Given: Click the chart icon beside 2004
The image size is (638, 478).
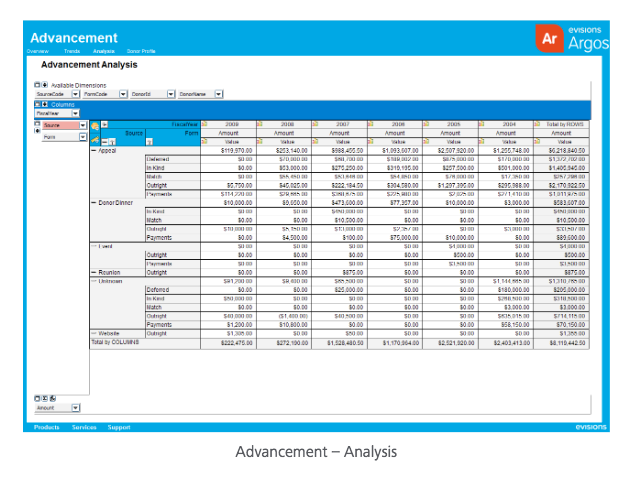Looking at the screenshot, I should [482, 124].
